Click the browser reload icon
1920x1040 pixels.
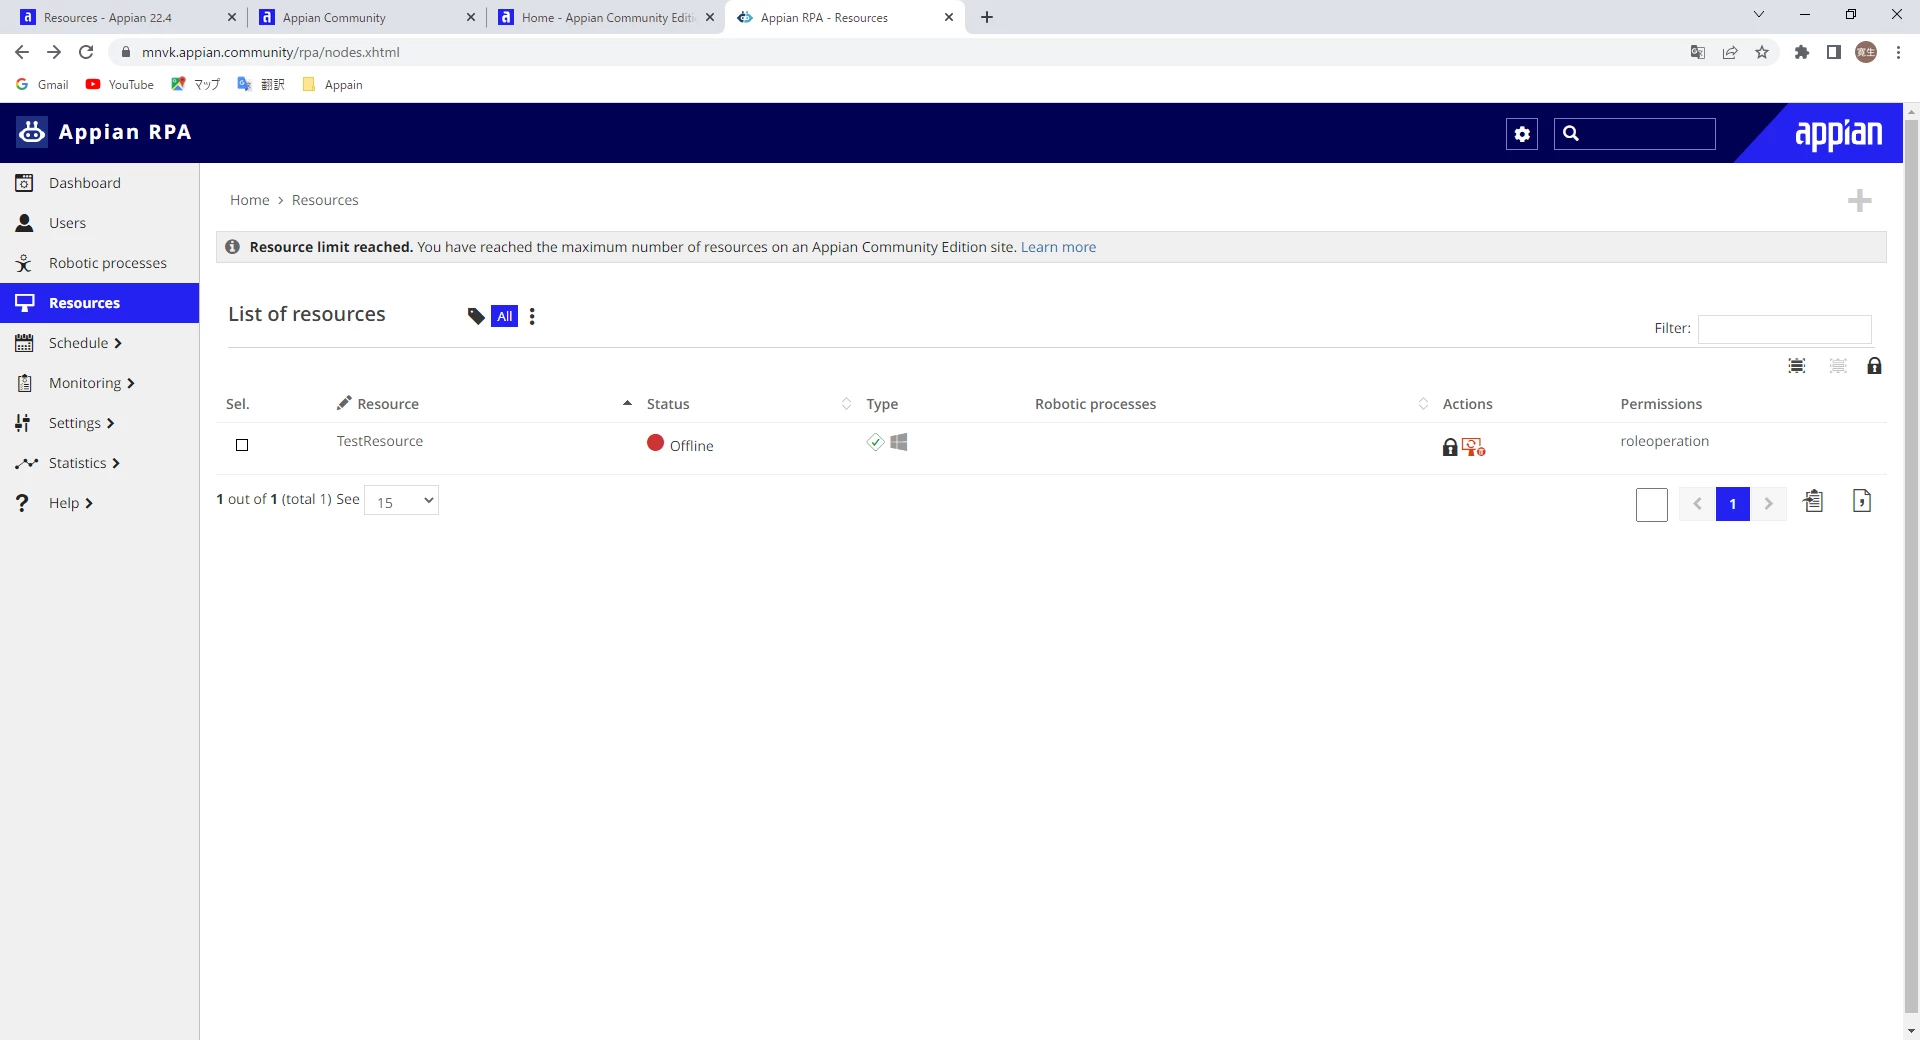[x=86, y=52]
